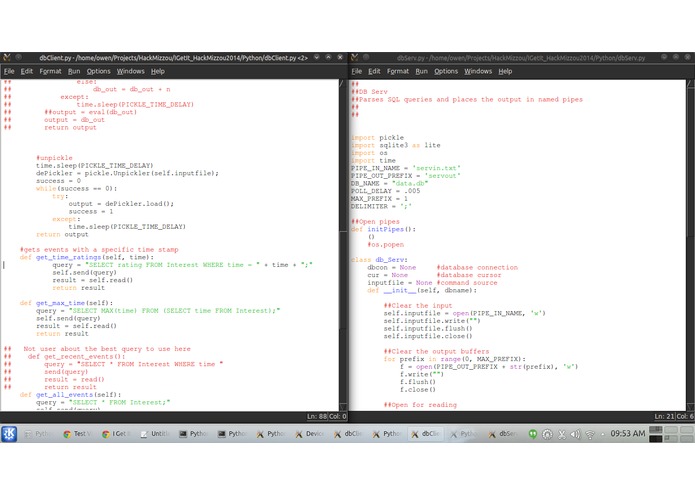
Task: Toggle the on-all-desktops pin in dbServ.py title bar
Action: pos(366,57)
